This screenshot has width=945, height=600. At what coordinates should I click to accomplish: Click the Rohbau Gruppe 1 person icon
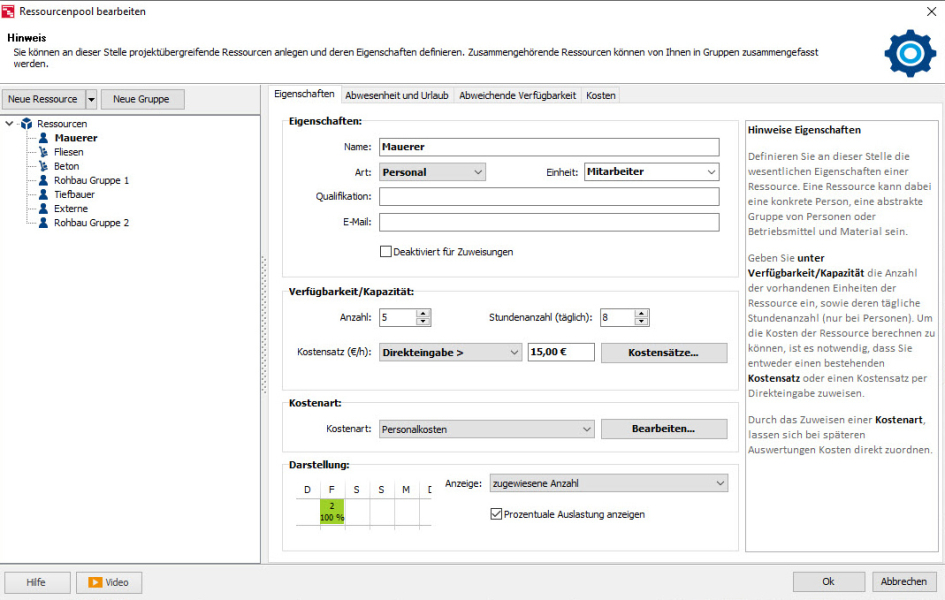(43, 180)
